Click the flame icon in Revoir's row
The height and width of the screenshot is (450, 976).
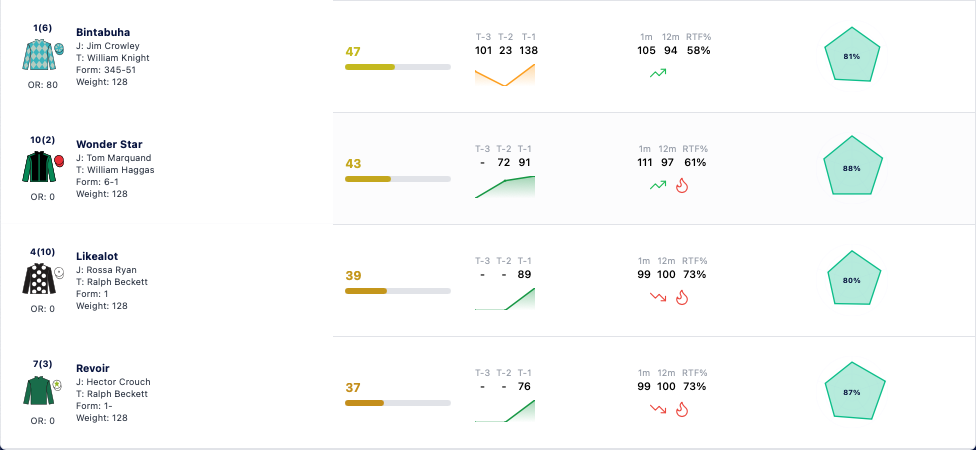point(682,410)
